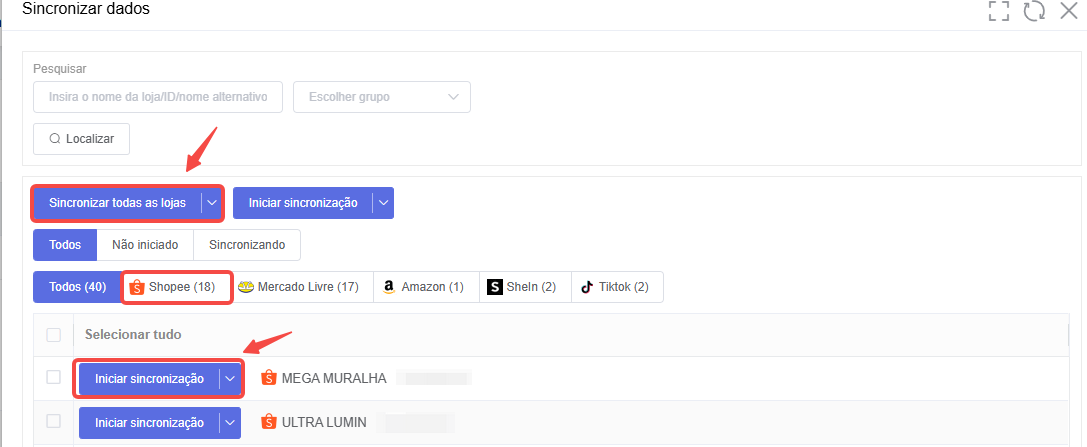This screenshot has width=1087, height=447.
Task: Click the refresh icon in dialog header
Action: coord(1034,11)
